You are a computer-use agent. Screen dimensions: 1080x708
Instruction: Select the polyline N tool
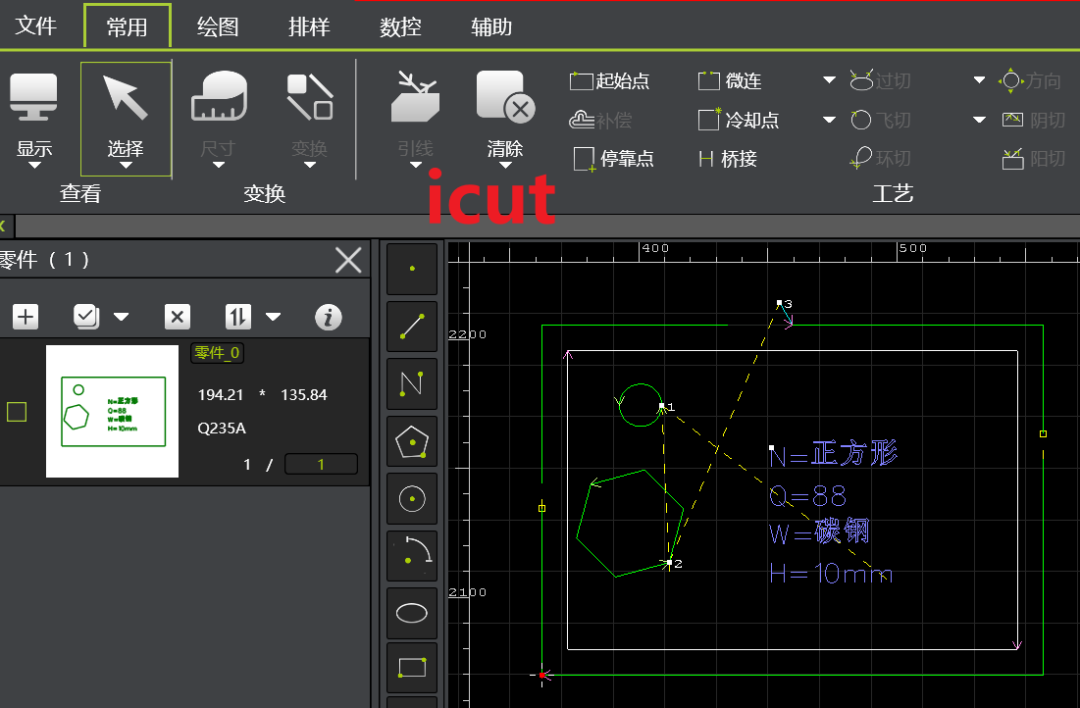(x=412, y=384)
